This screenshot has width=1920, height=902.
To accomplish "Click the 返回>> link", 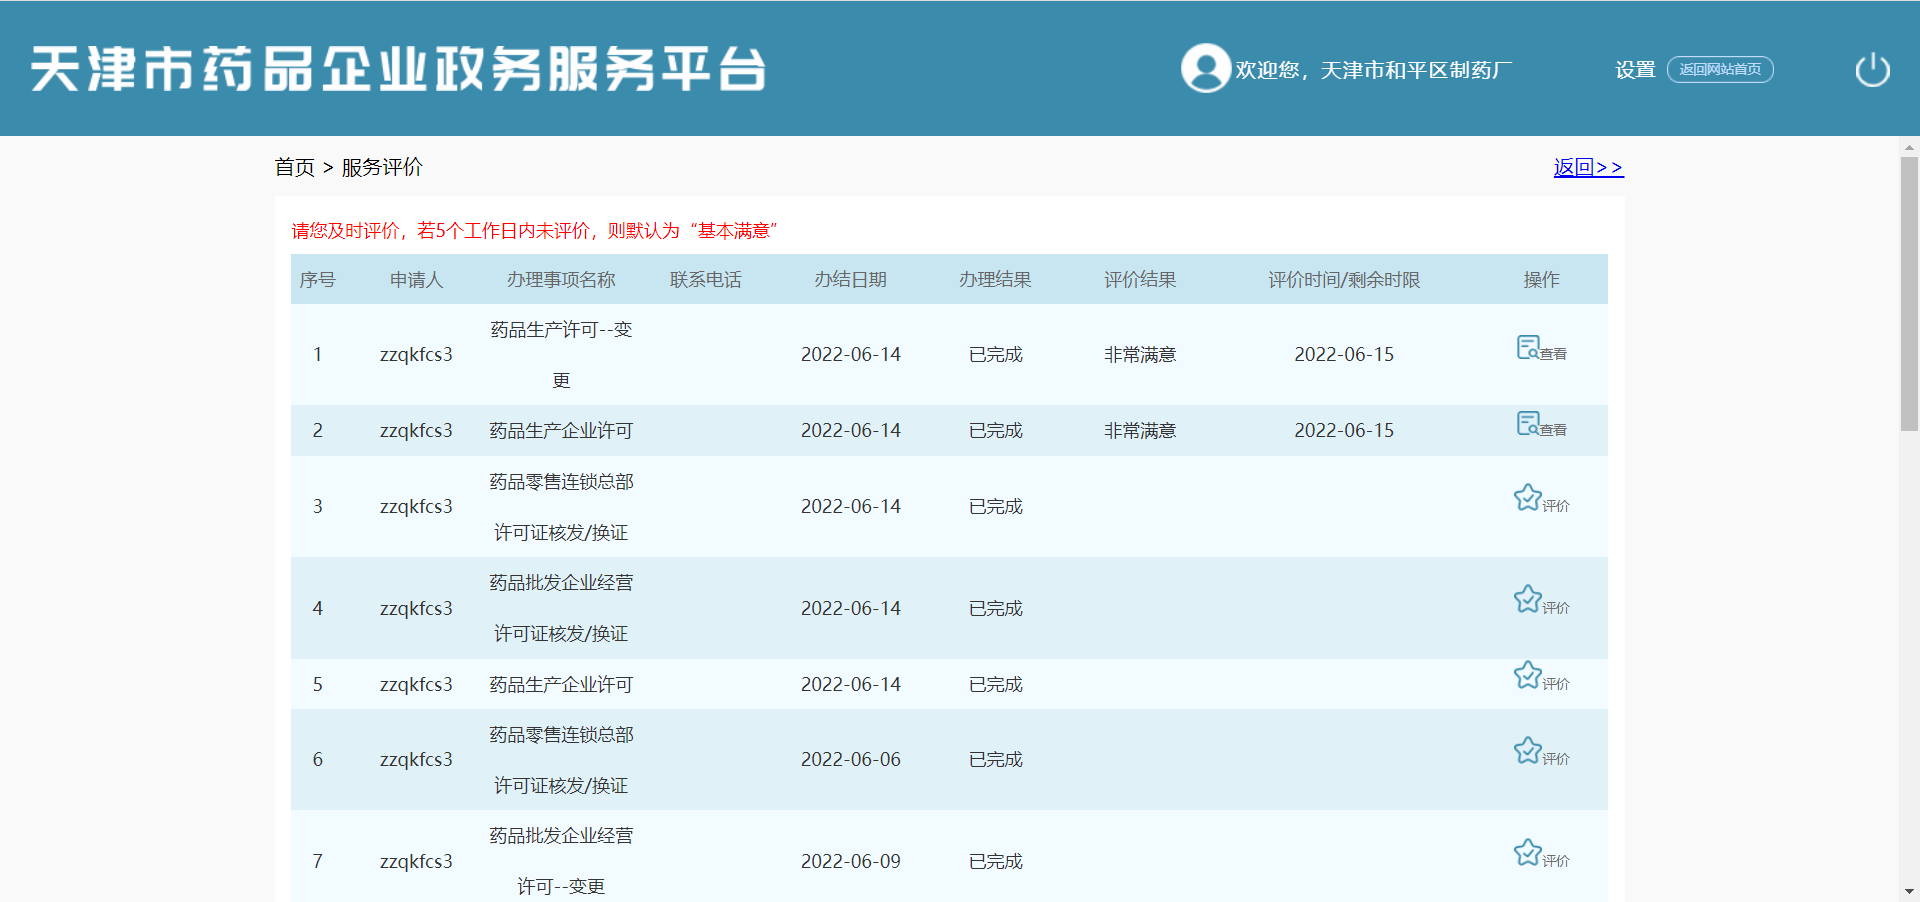I will pyautogui.click(x=1588, y=167).
